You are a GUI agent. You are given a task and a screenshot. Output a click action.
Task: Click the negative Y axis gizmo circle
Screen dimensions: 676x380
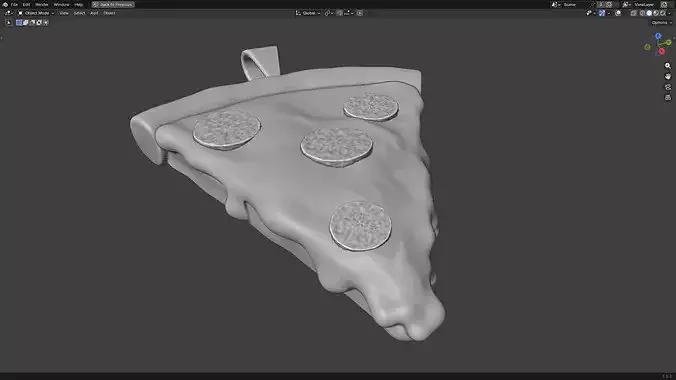[x=648, y=47]
